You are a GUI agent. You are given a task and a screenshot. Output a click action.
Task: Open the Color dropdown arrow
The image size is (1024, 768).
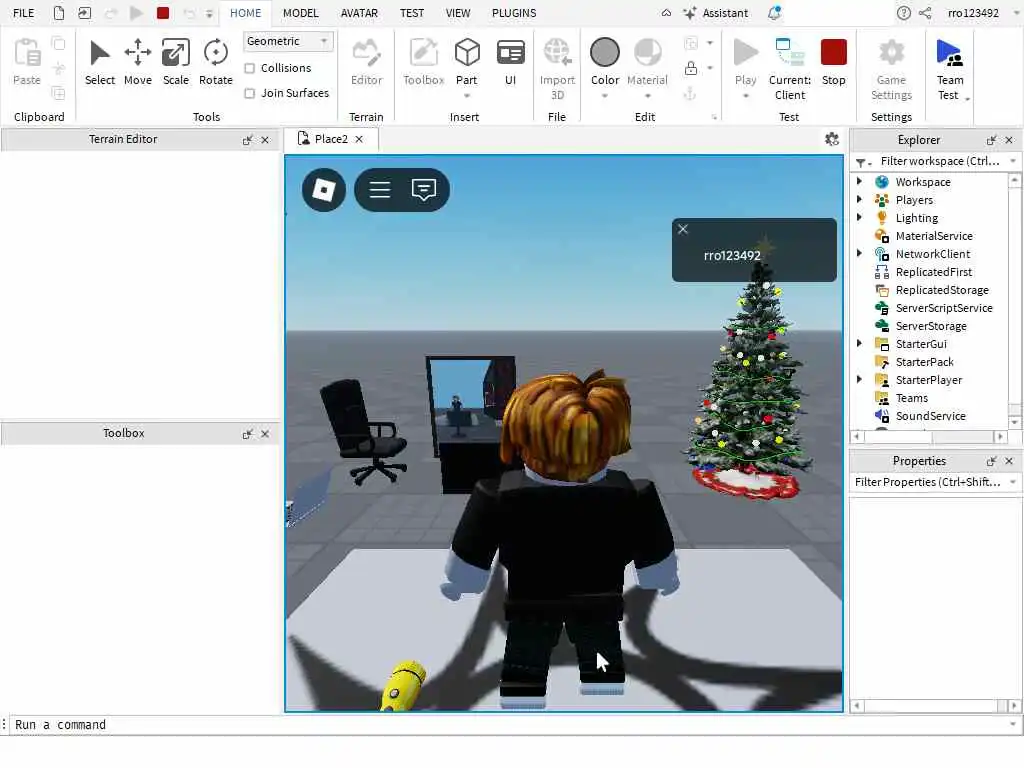(x=605, y=96)
